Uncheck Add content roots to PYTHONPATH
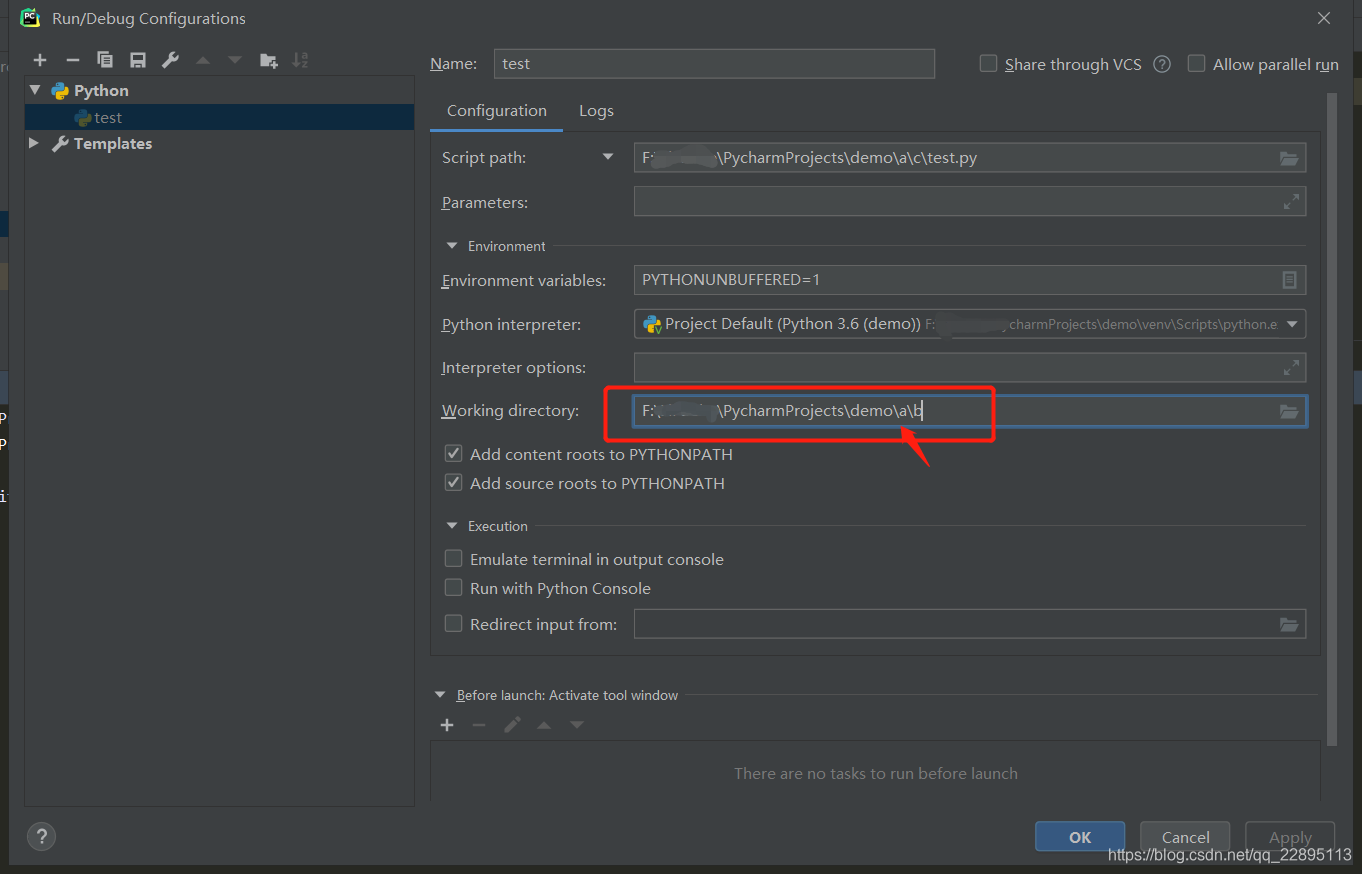The image size is (1362, 874). pyautogui.click(x=453, y=454)
